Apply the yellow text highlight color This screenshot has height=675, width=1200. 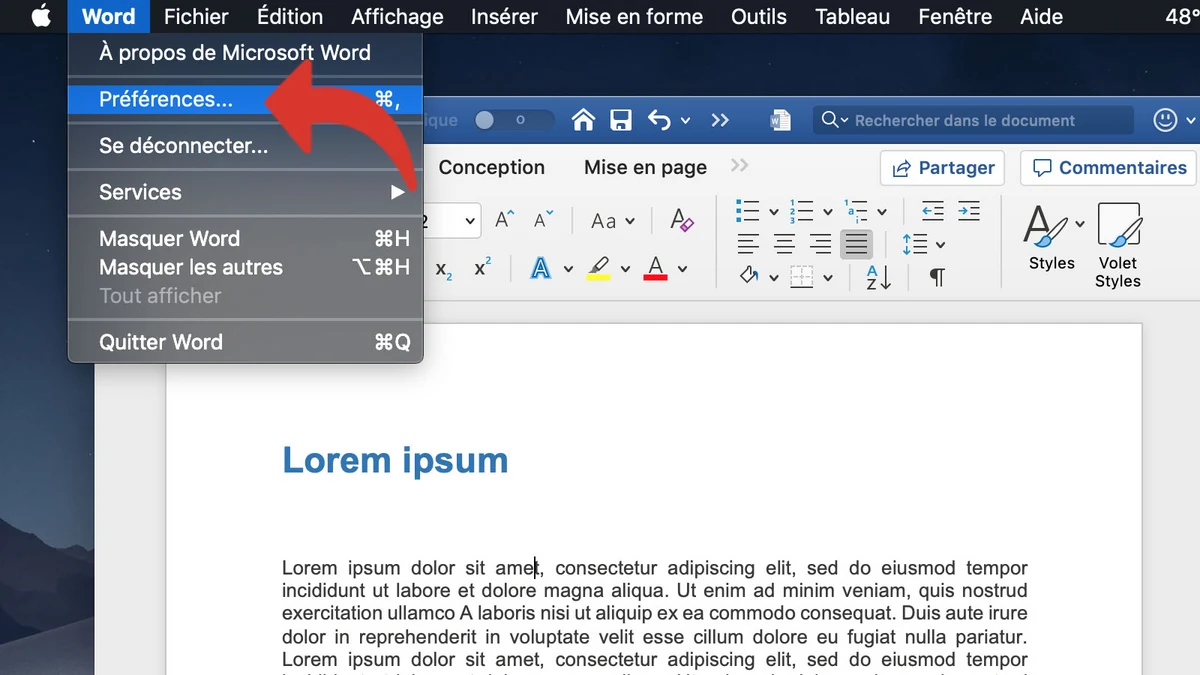click(598, 268)
